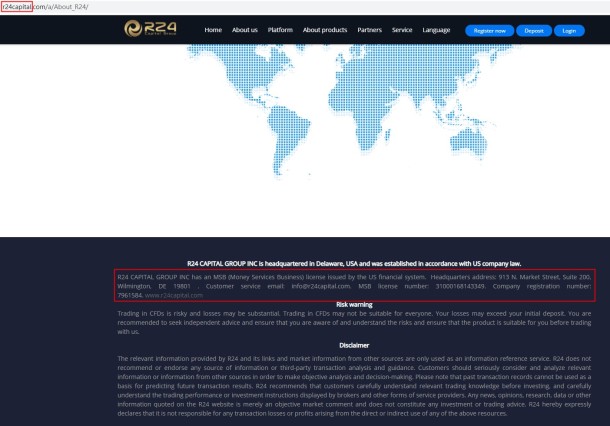Open the Home menu item
610x426 pixels.
point(213,30)
